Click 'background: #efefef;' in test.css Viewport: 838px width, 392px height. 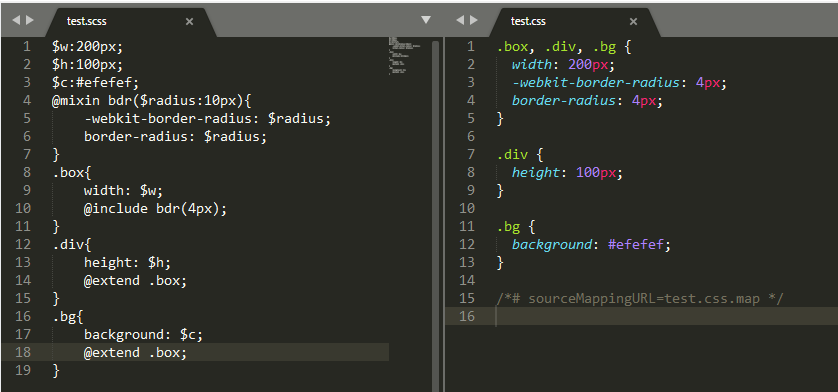point(591,244)
